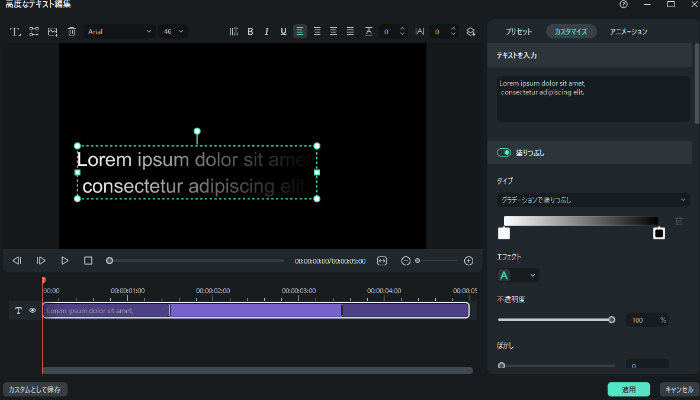Image resolution: width=700 pixels, height=400 pixels.
Task: Click the zoom to fit timeline icon
Action: pos(382,261)
